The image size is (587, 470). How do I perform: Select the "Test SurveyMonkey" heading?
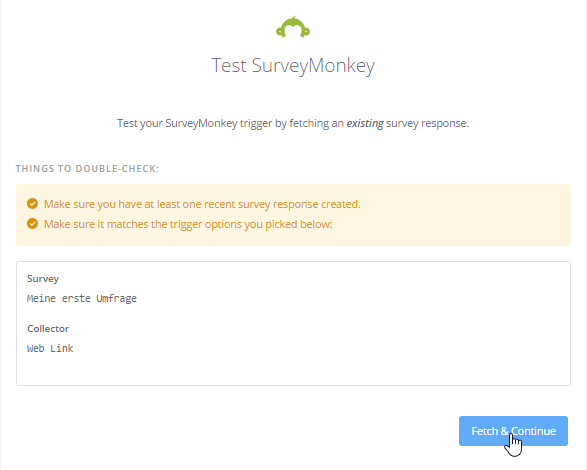pos(293,66)
